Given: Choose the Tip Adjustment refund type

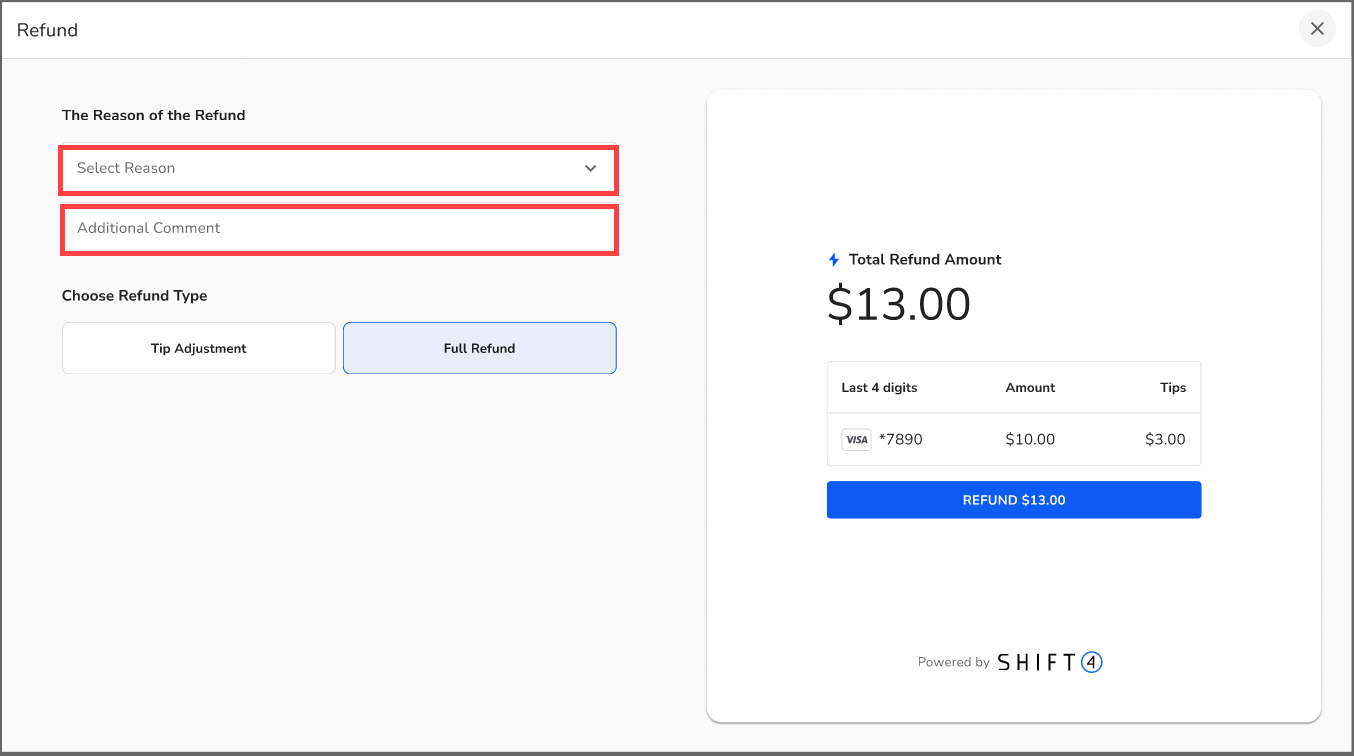Looking at the screenshot, I should 198,348.
